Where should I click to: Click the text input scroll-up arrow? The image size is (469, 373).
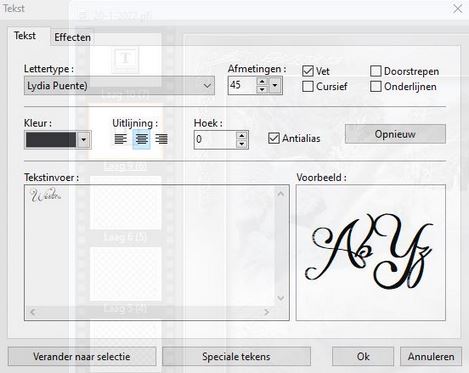pyautogui.click(x=281, y=194)
